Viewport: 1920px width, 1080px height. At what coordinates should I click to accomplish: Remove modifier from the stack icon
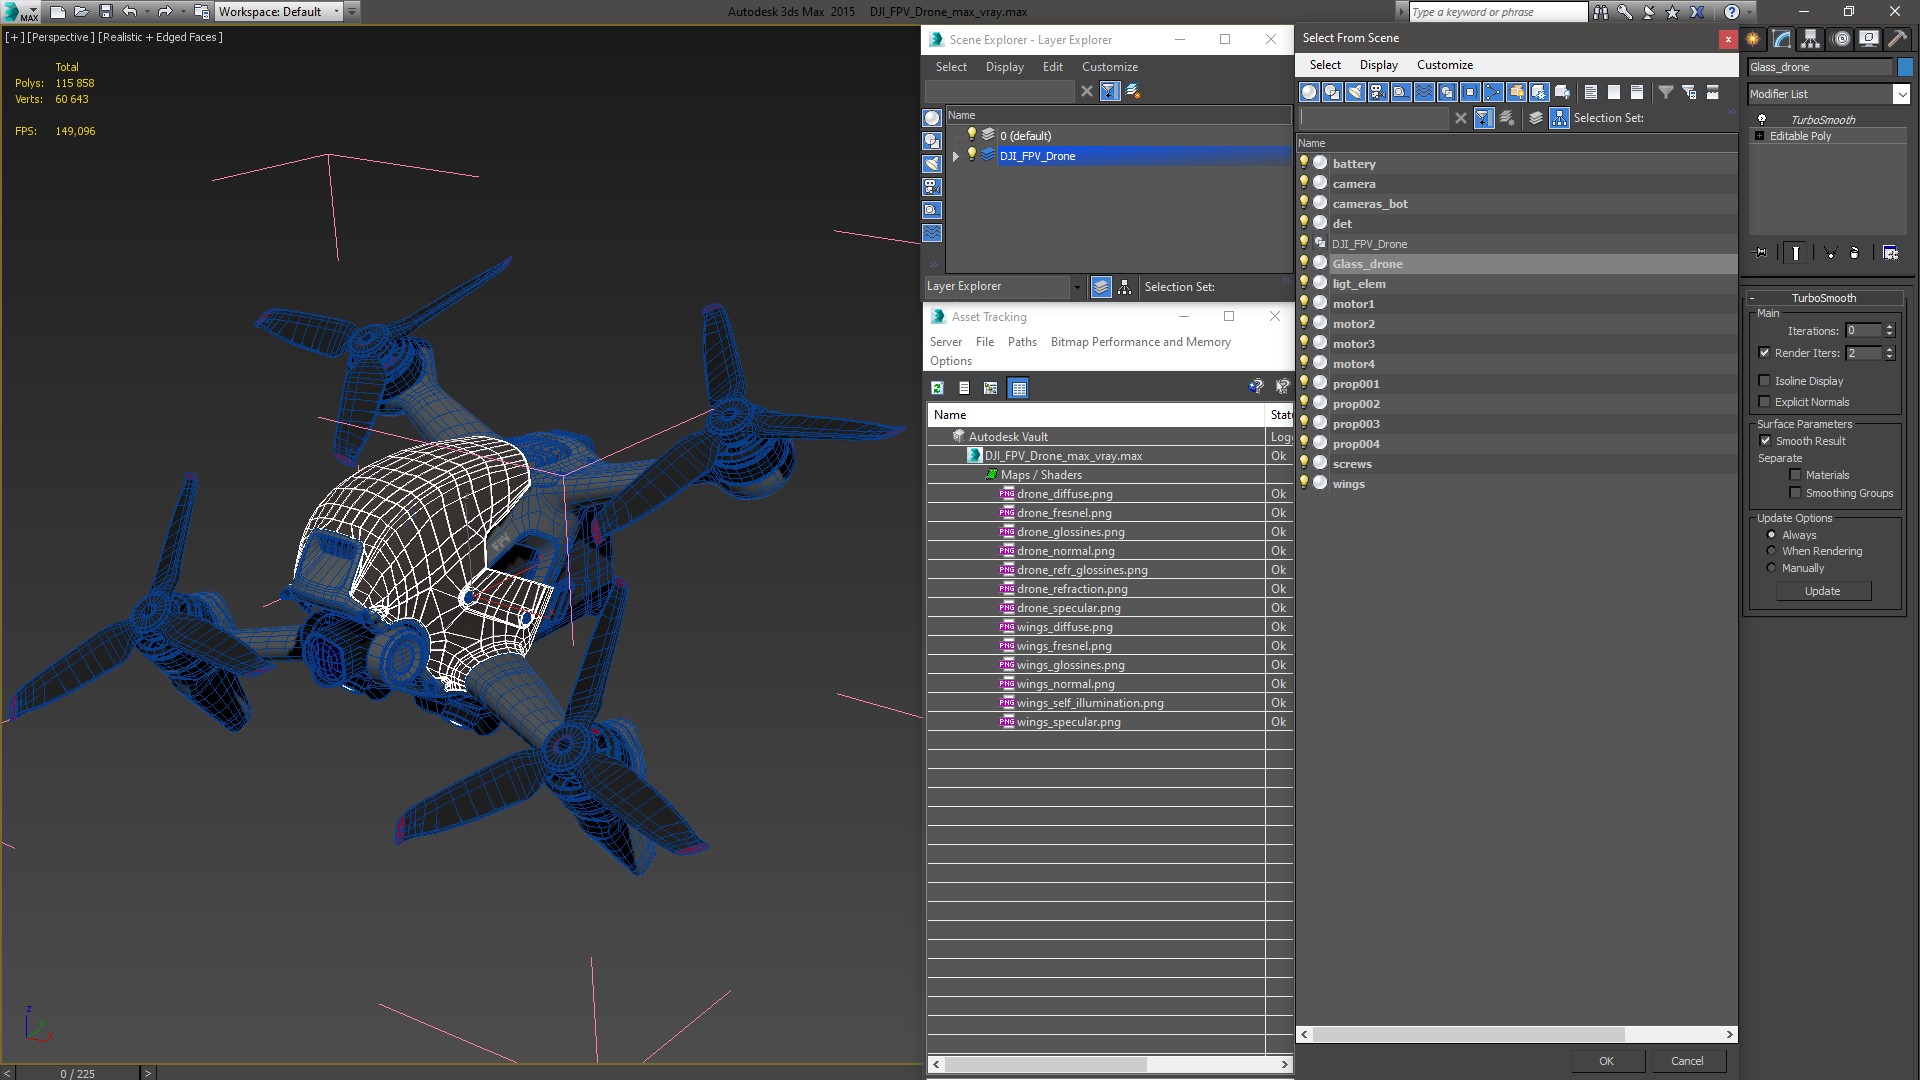coord(1855,253)
